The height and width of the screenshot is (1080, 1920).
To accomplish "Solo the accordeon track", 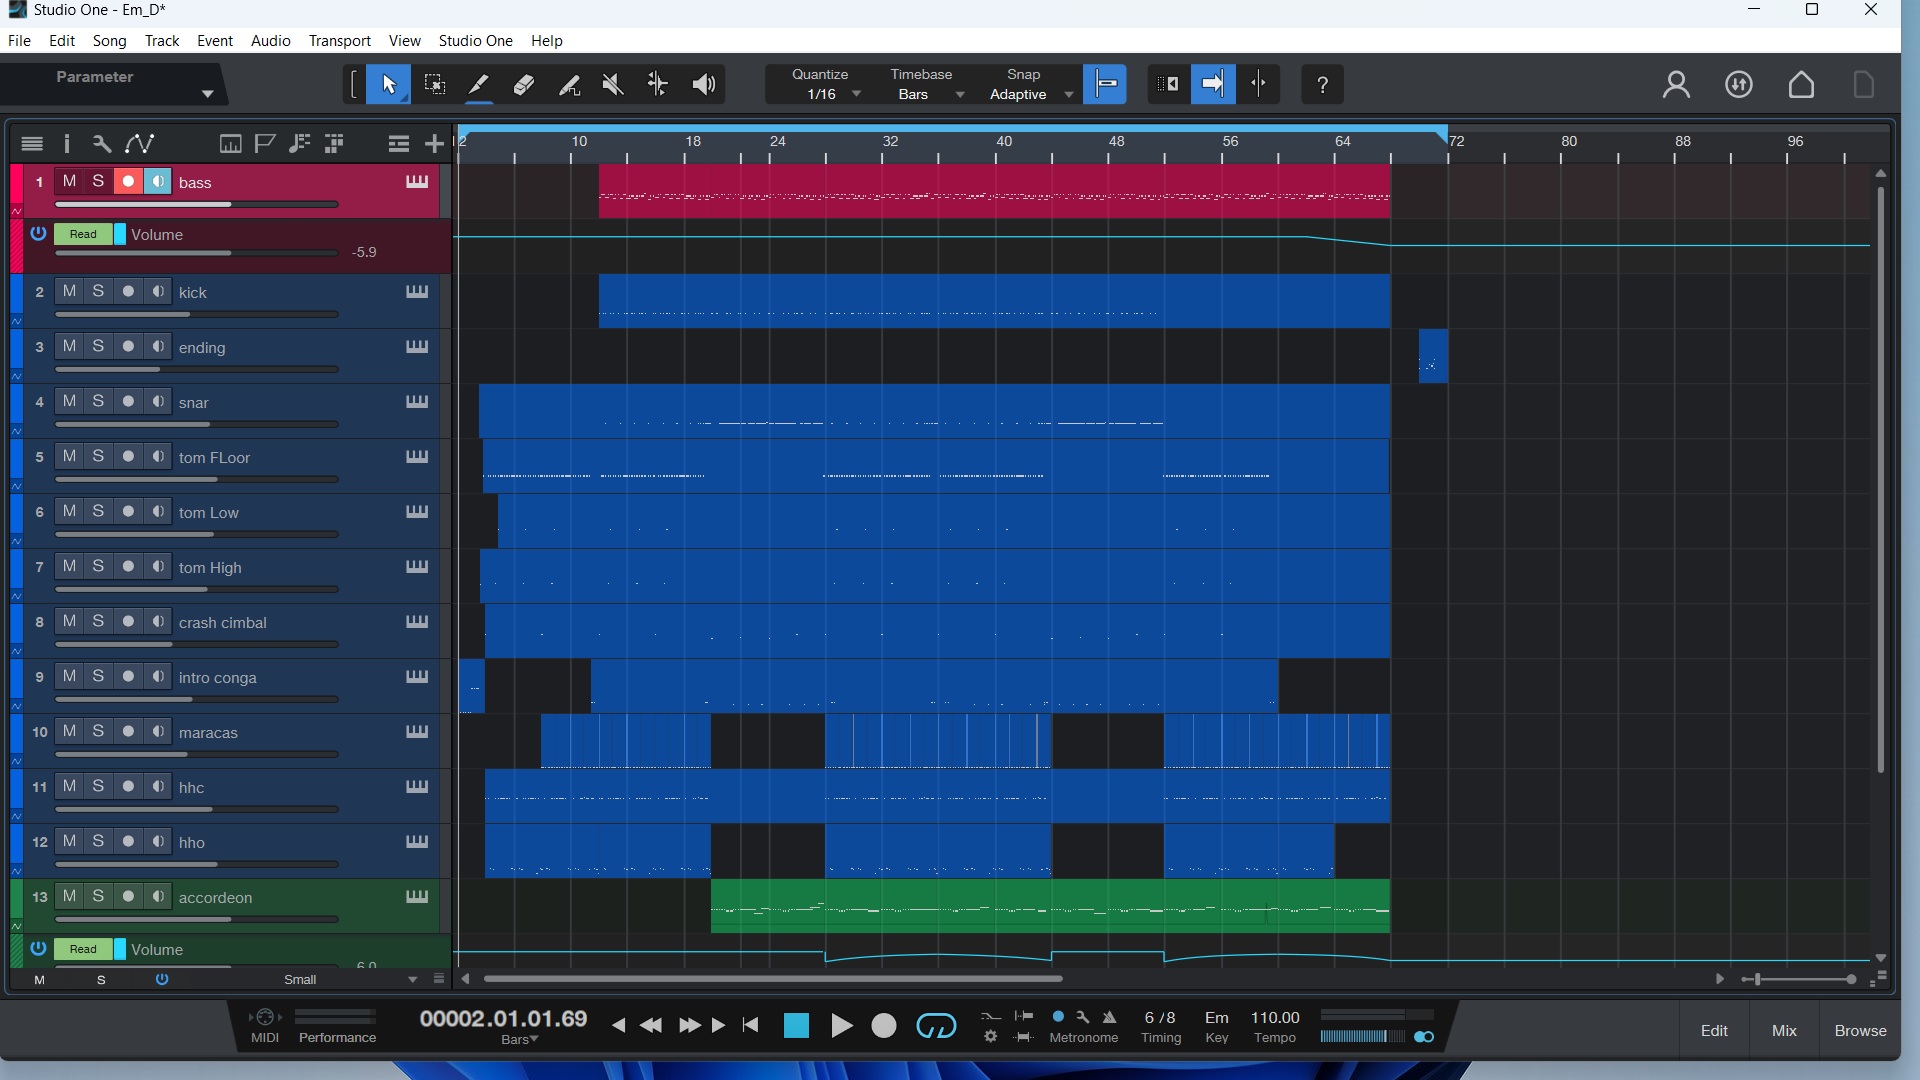I will [98, 897].
